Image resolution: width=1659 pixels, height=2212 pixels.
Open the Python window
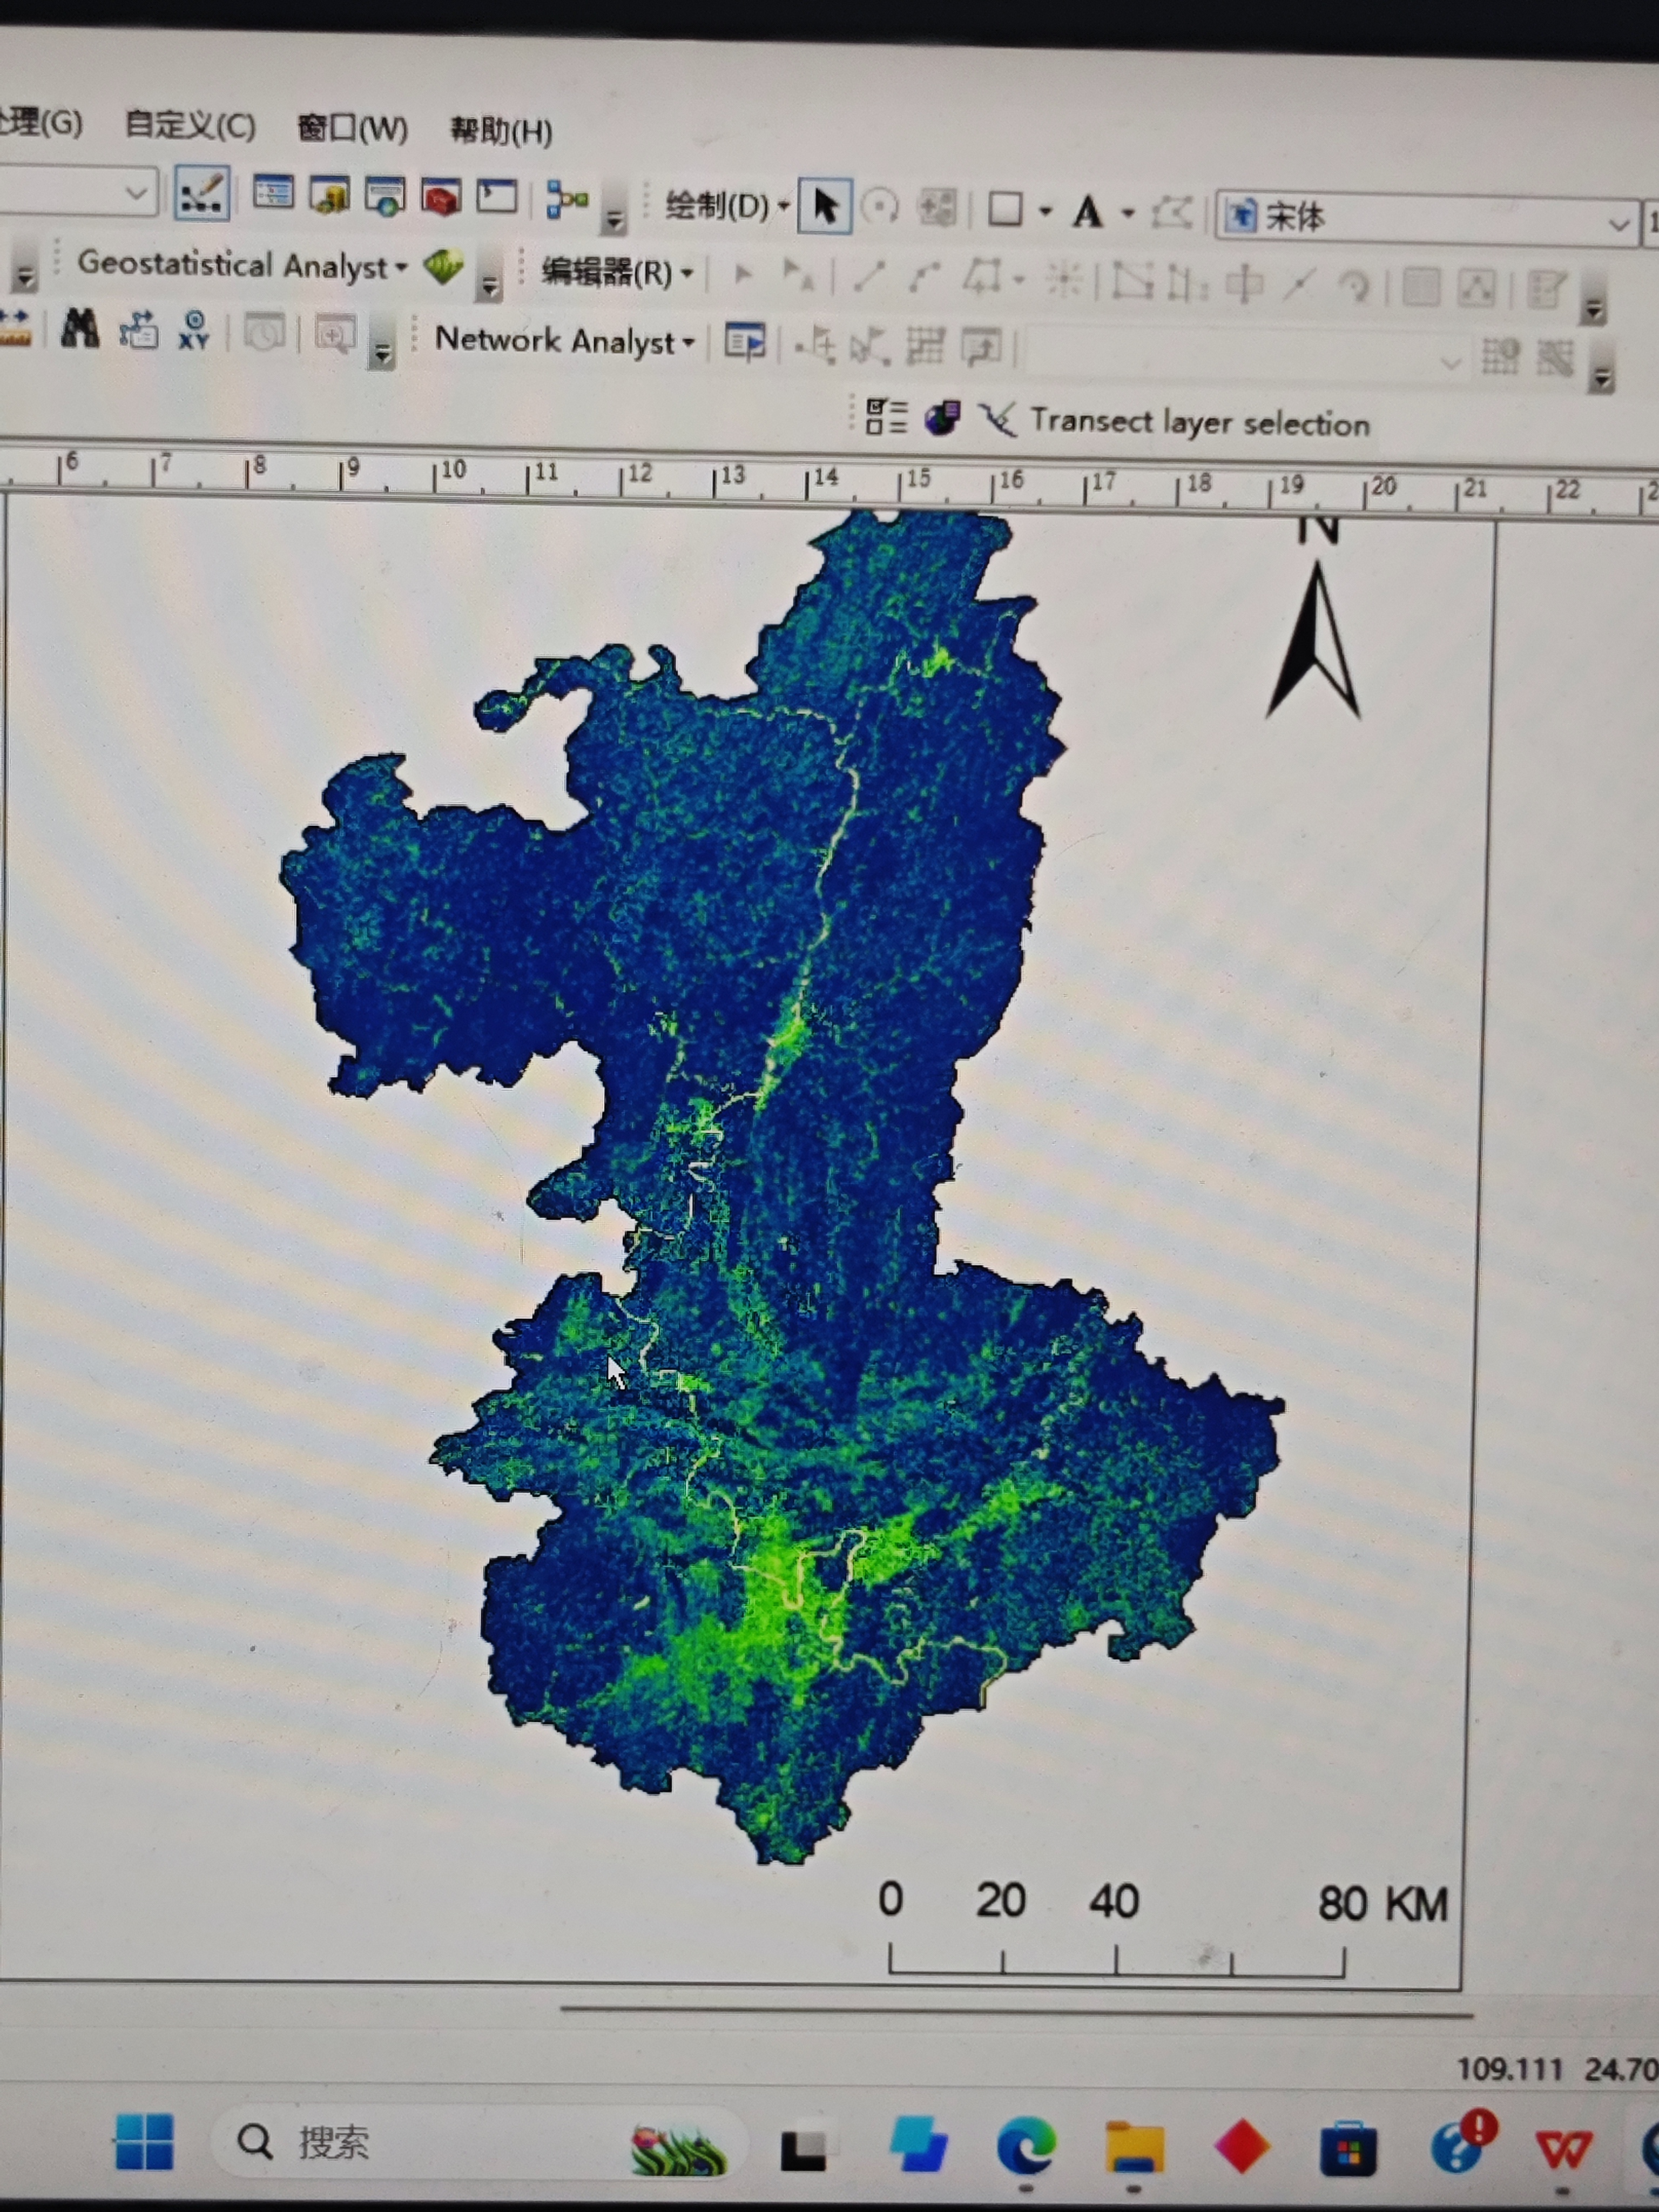(497, 197)
